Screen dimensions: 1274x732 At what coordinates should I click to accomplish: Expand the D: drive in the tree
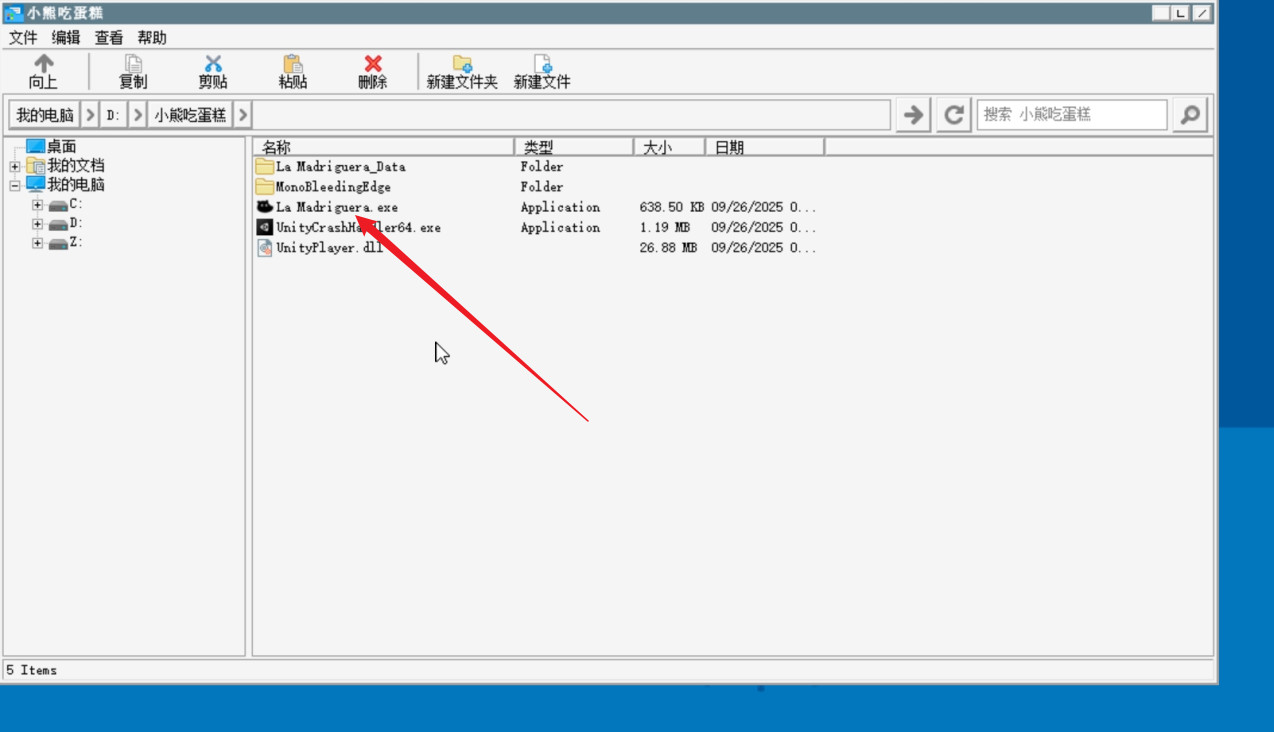[x=37, y=224]
